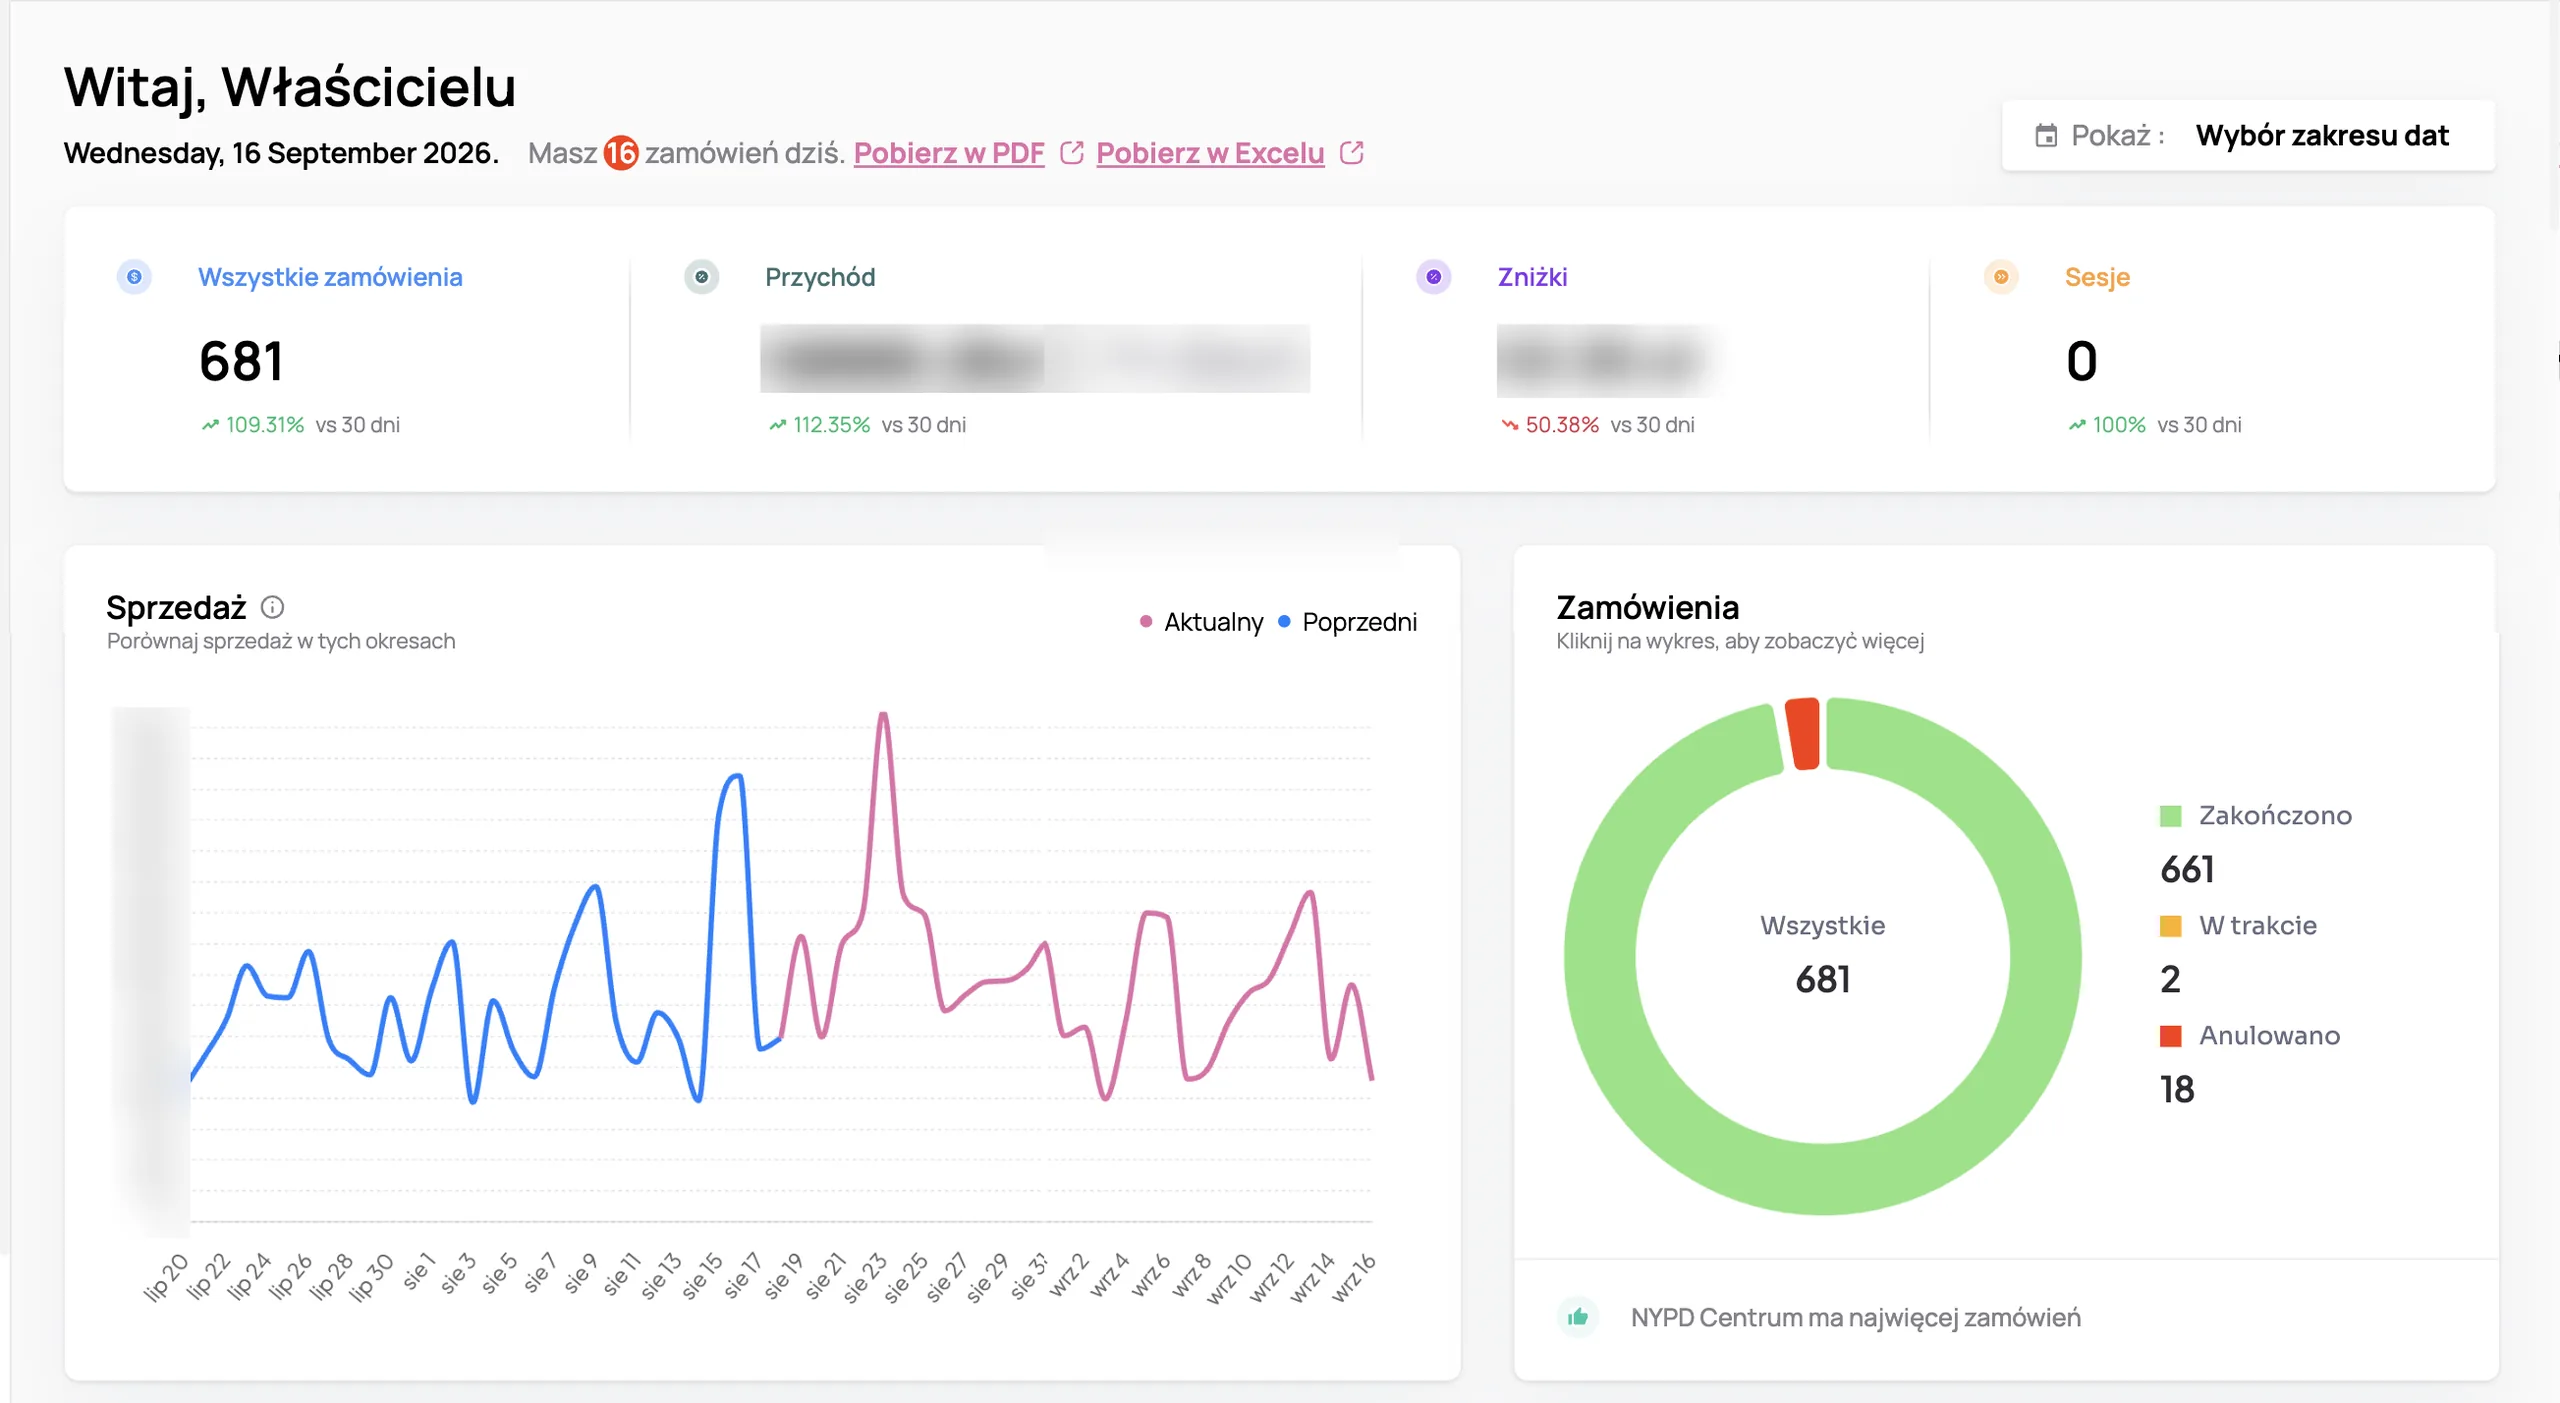The width and height of the screenshot is (2560, 1403).
Task: Click the Wszystkie 681 donut center label
Action: click(x=1823, y=954)
